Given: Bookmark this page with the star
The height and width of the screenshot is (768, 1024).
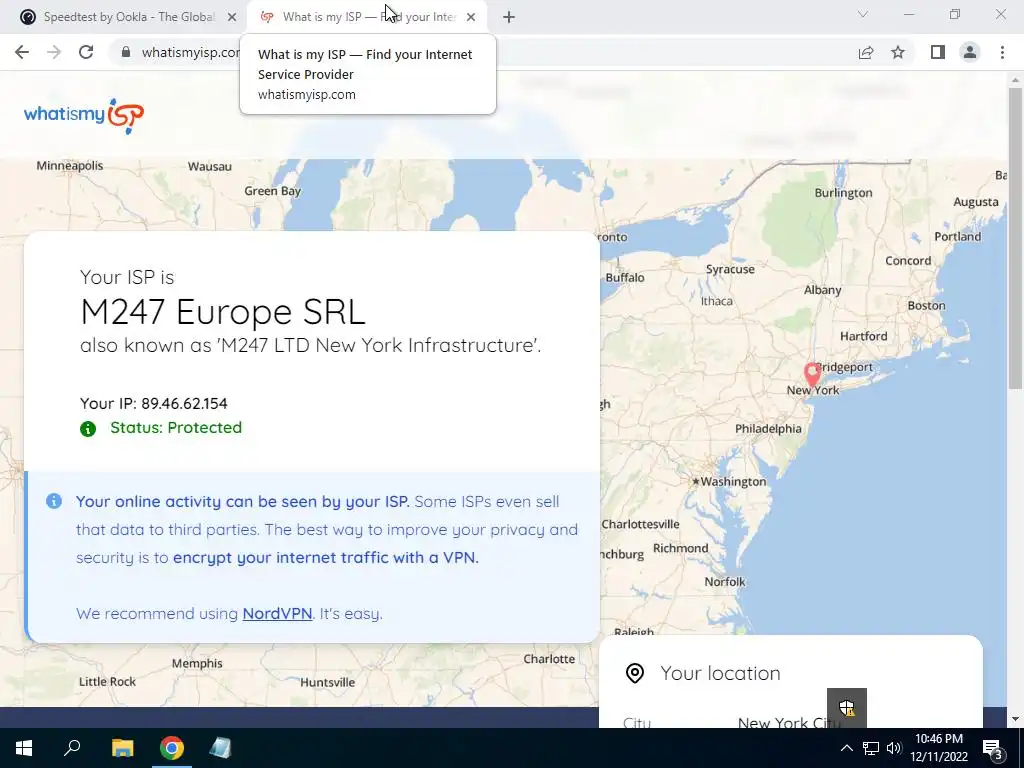Looking at the screenshot, I should point(898,52).
